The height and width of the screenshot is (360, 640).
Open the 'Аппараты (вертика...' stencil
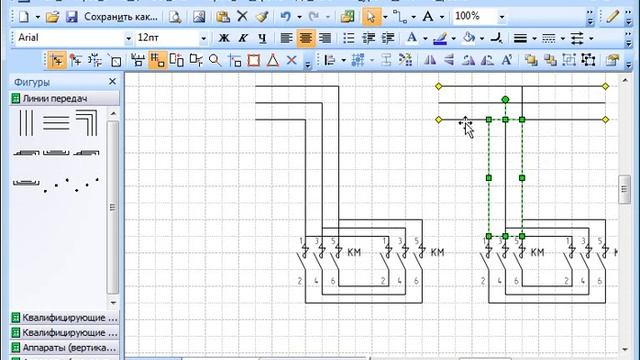(x=64, y=348)
